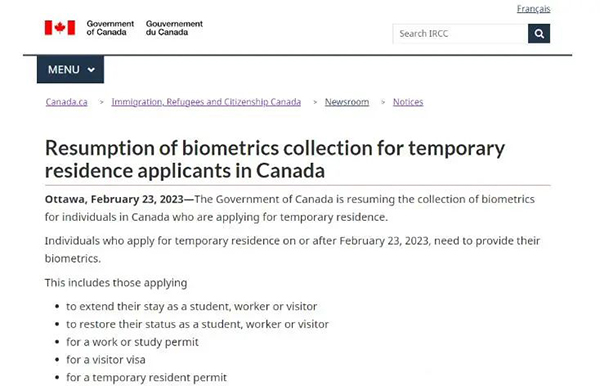Click the bullet 'for a visitor visa'
Screen dimensions: 600x386
[106, 360]
